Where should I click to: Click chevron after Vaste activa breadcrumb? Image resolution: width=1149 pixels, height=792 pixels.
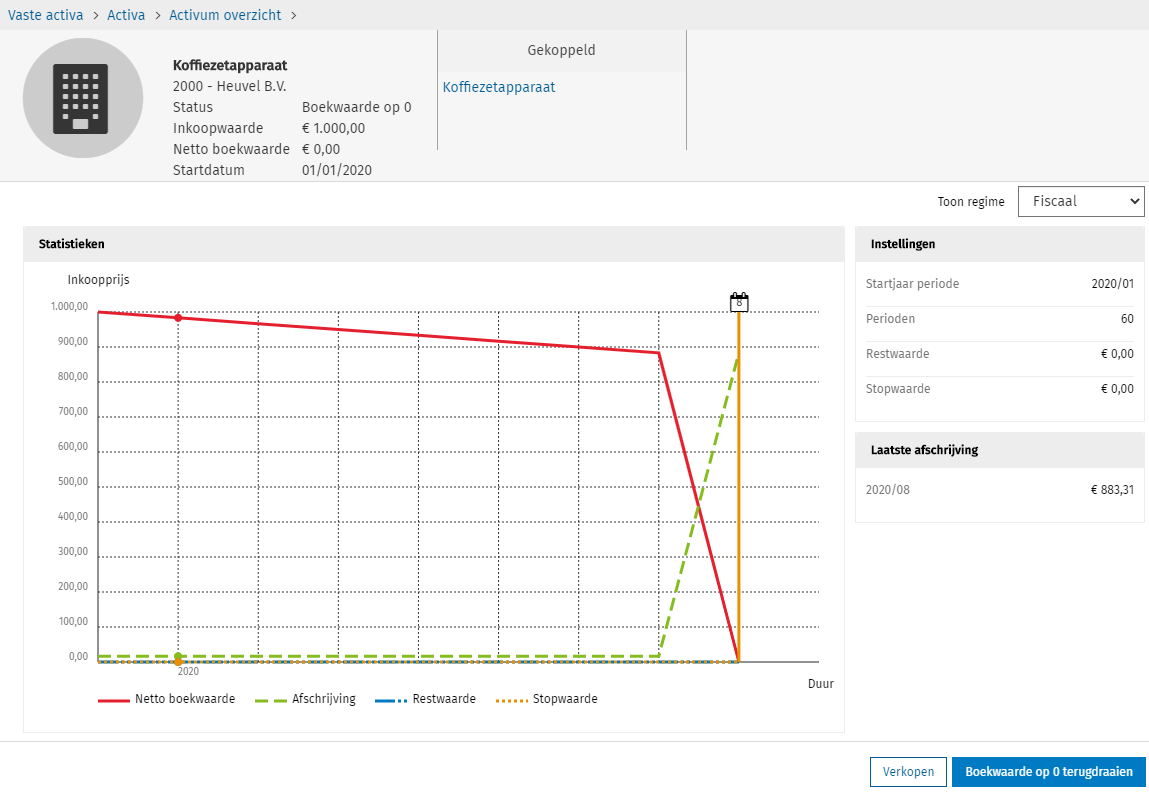coord(96,15)
